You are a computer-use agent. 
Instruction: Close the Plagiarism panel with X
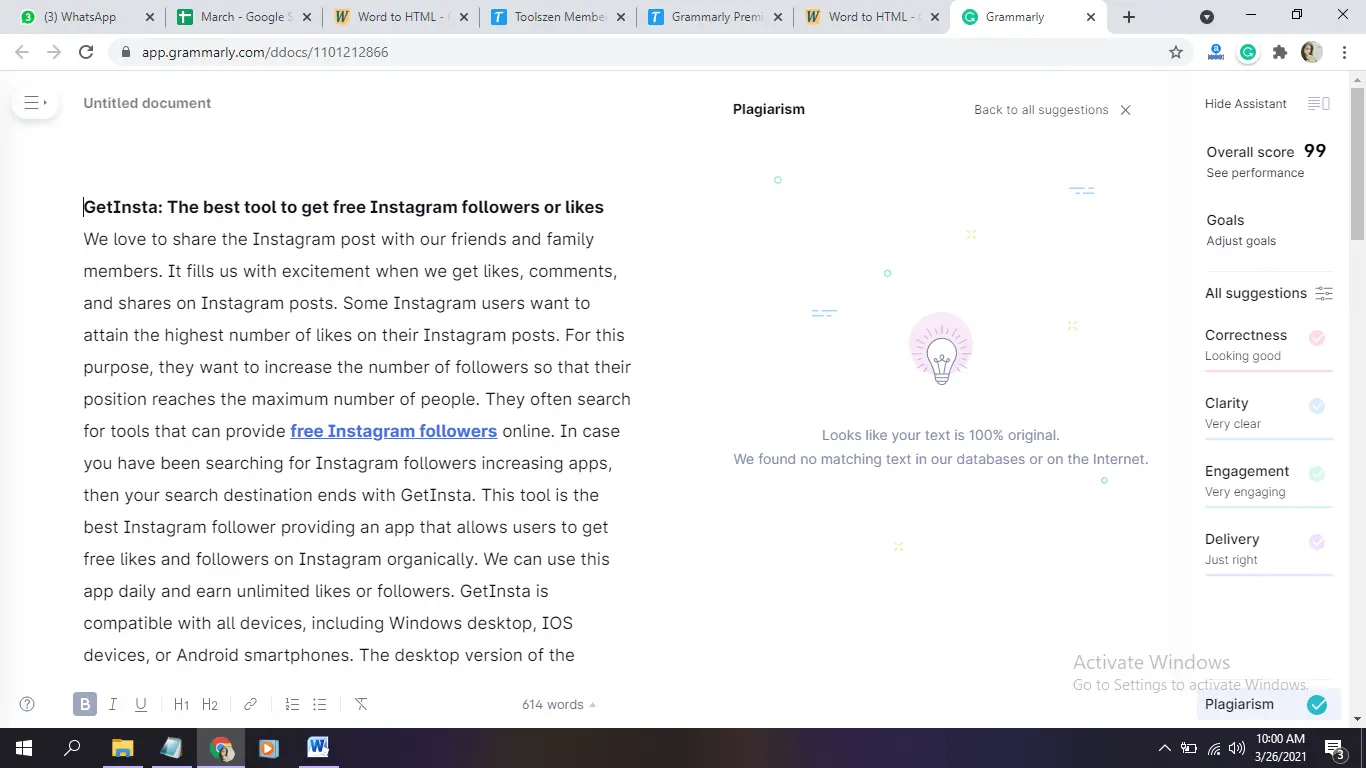point(1125,110)
